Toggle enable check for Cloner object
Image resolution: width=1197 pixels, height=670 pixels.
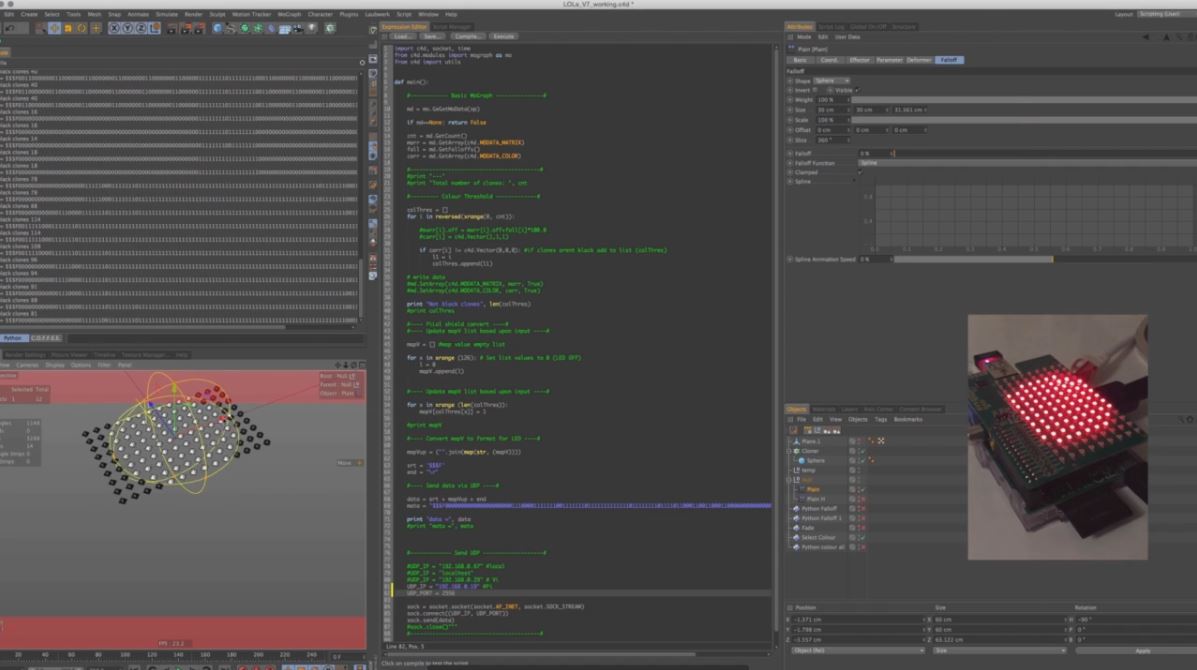(x=863, y=451)
